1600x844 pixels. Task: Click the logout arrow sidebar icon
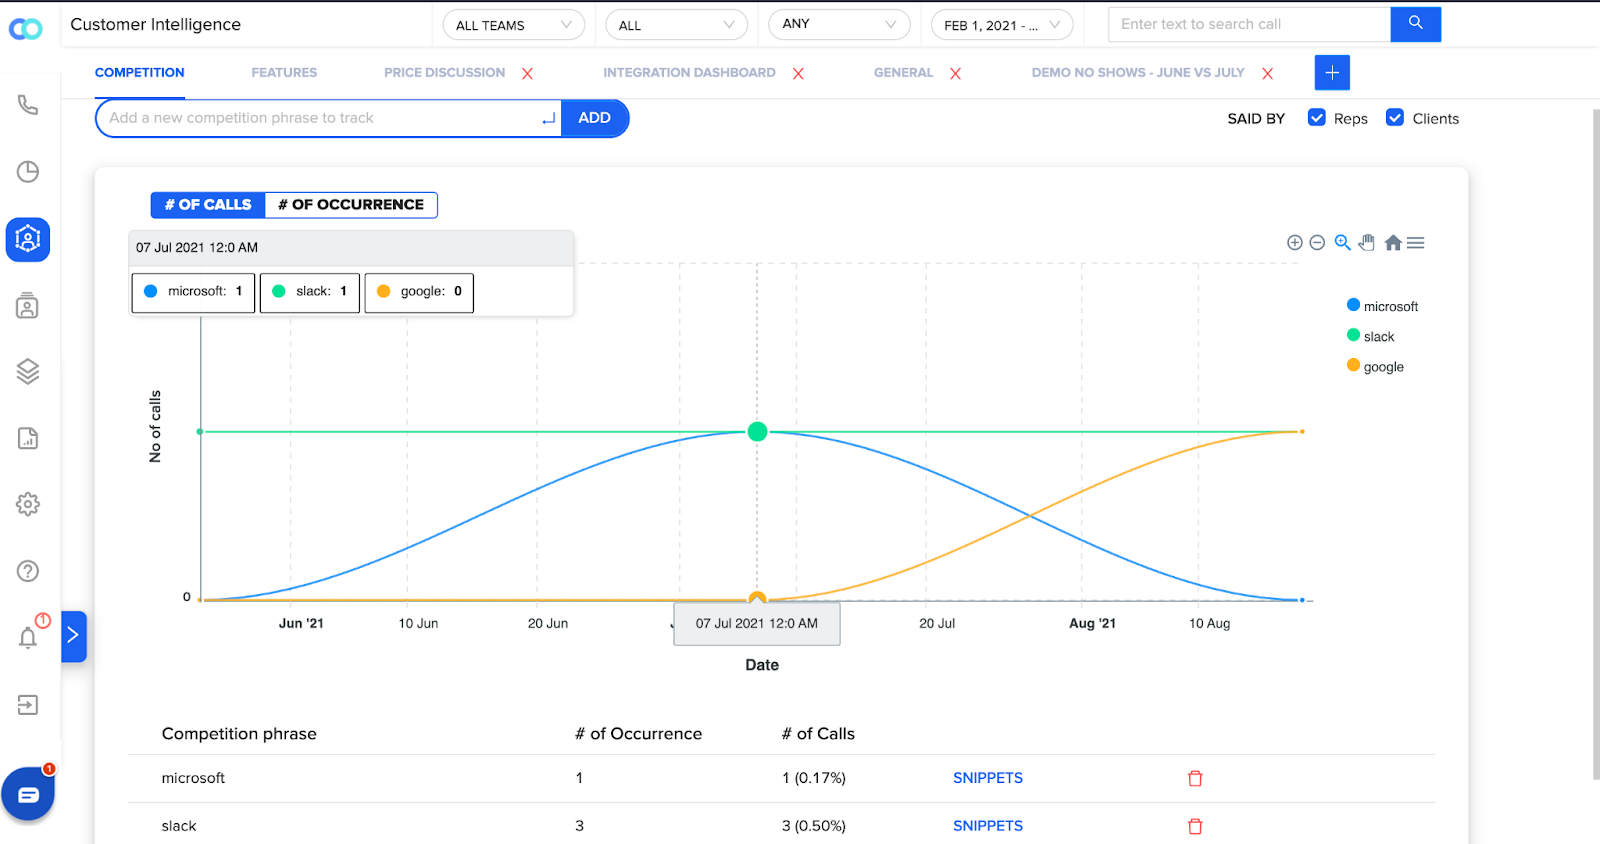pyautogui.click(x=28, y=705)
